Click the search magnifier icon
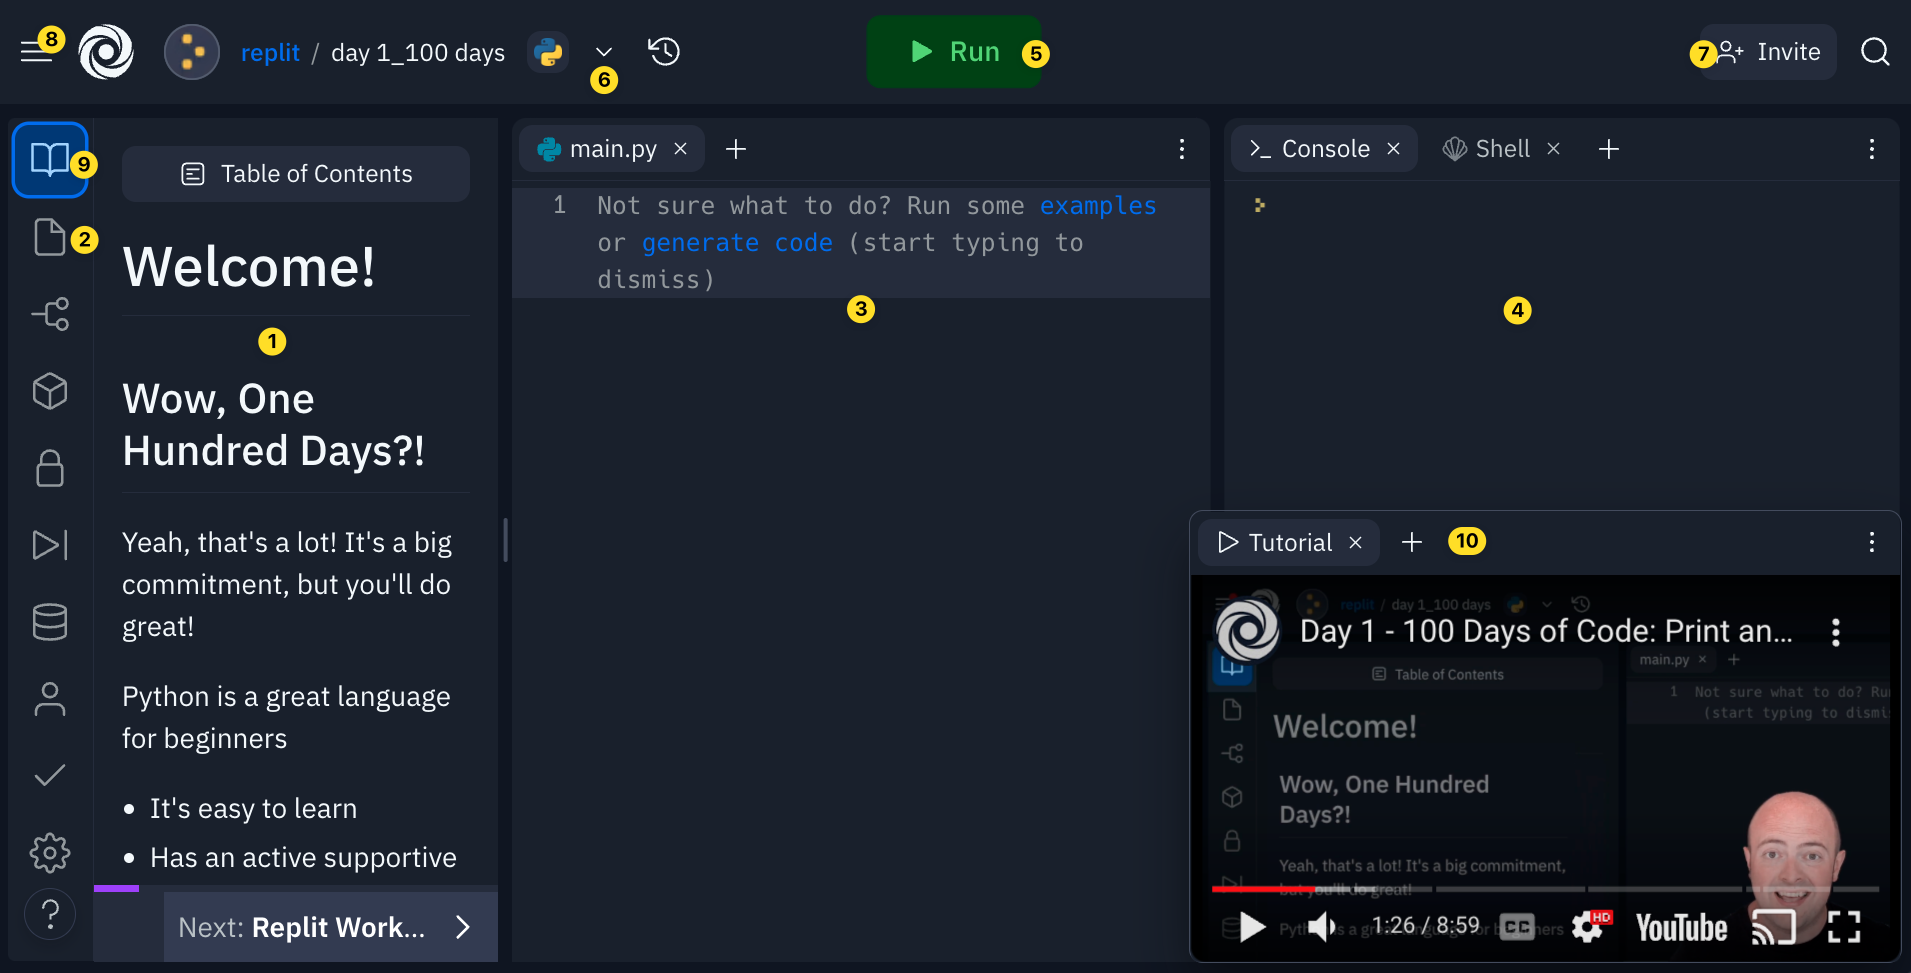This screenshot has width=1911, height=973. [1875, 52]
